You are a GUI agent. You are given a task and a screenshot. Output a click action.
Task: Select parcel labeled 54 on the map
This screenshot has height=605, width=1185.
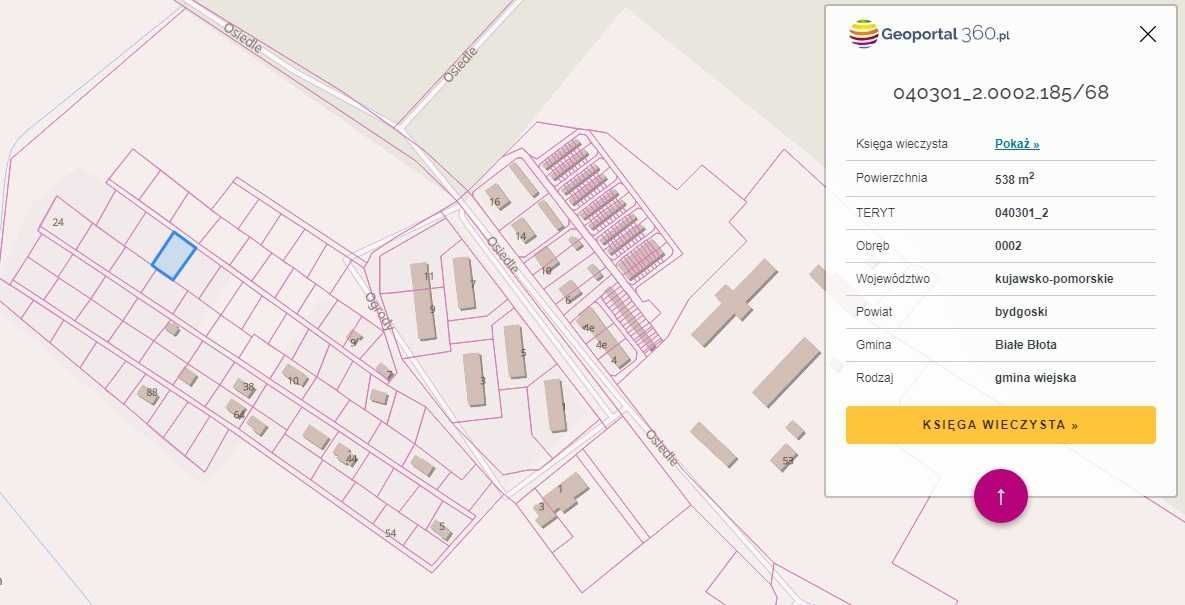391,533
